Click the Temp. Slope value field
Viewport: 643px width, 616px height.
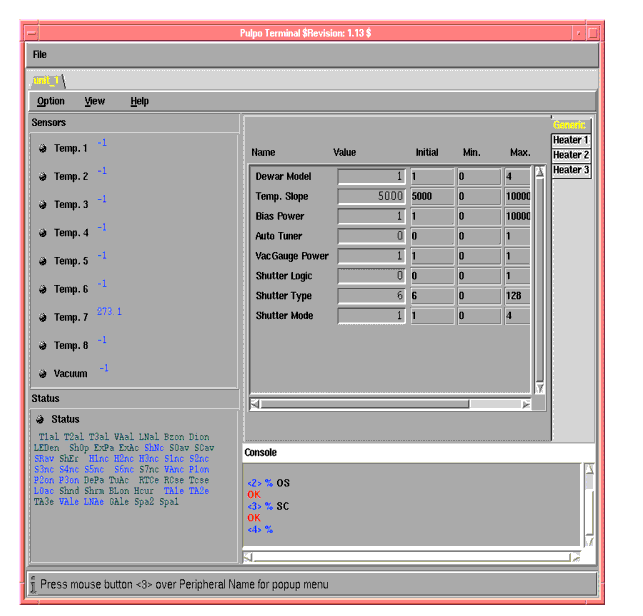click(371, 197)
